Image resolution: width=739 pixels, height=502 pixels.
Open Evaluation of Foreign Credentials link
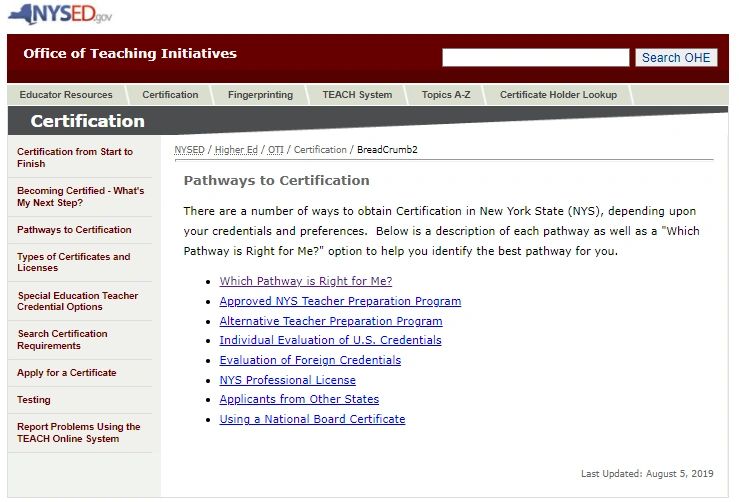pos(310,360)
